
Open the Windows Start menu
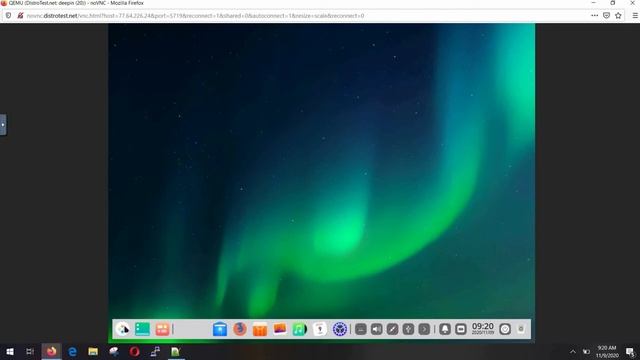[10, 351]
